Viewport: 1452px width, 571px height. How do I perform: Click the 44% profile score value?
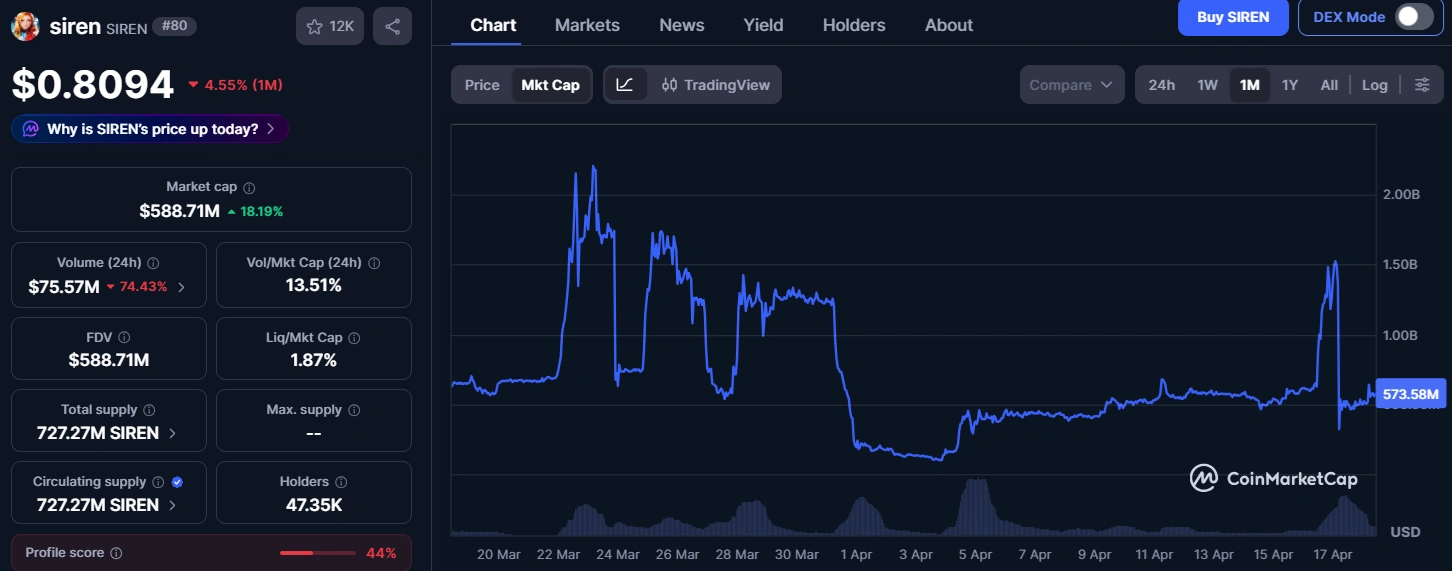(381, 553)
